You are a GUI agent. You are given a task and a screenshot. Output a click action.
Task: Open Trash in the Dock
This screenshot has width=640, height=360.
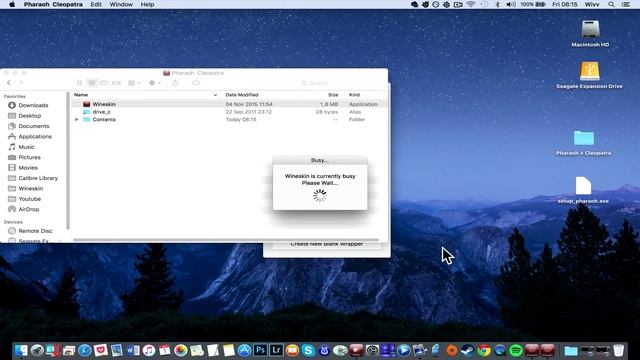click(618, 350)
